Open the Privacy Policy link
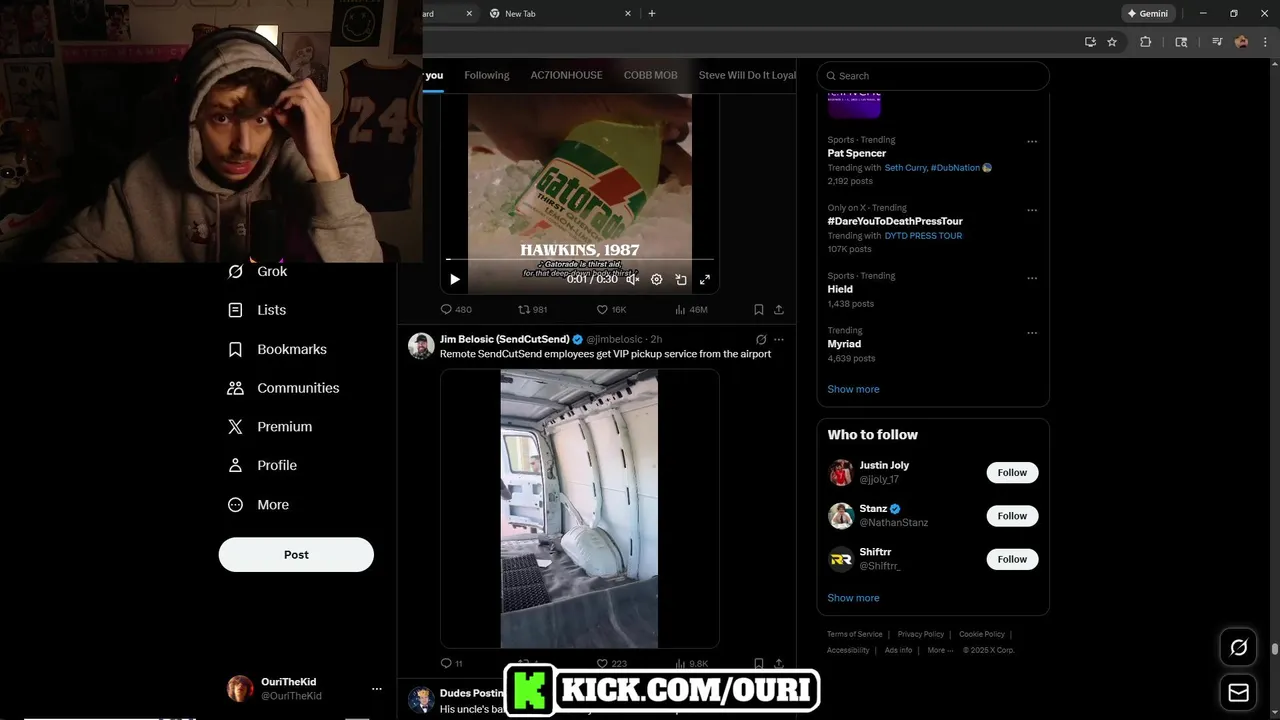This screenshot has width=1280, height=720. [x=921, y=634]
